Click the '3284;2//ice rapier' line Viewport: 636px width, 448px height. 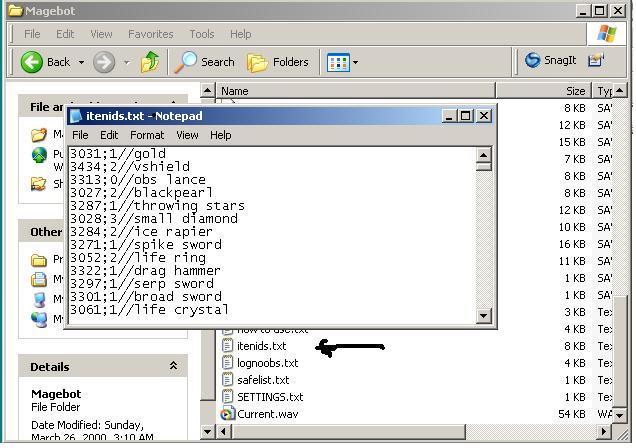[141, 232]
